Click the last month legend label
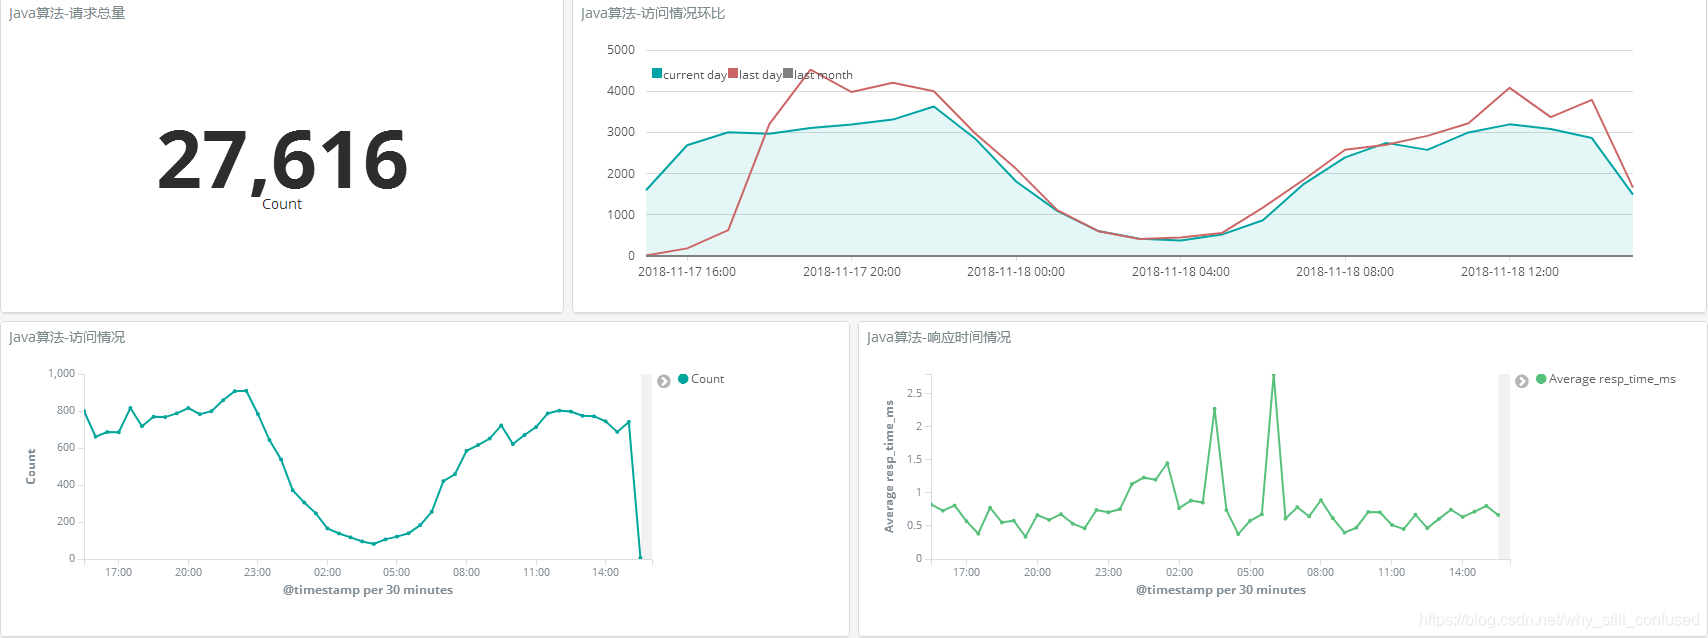This screenshot has width=1708, height=638. 823,75
